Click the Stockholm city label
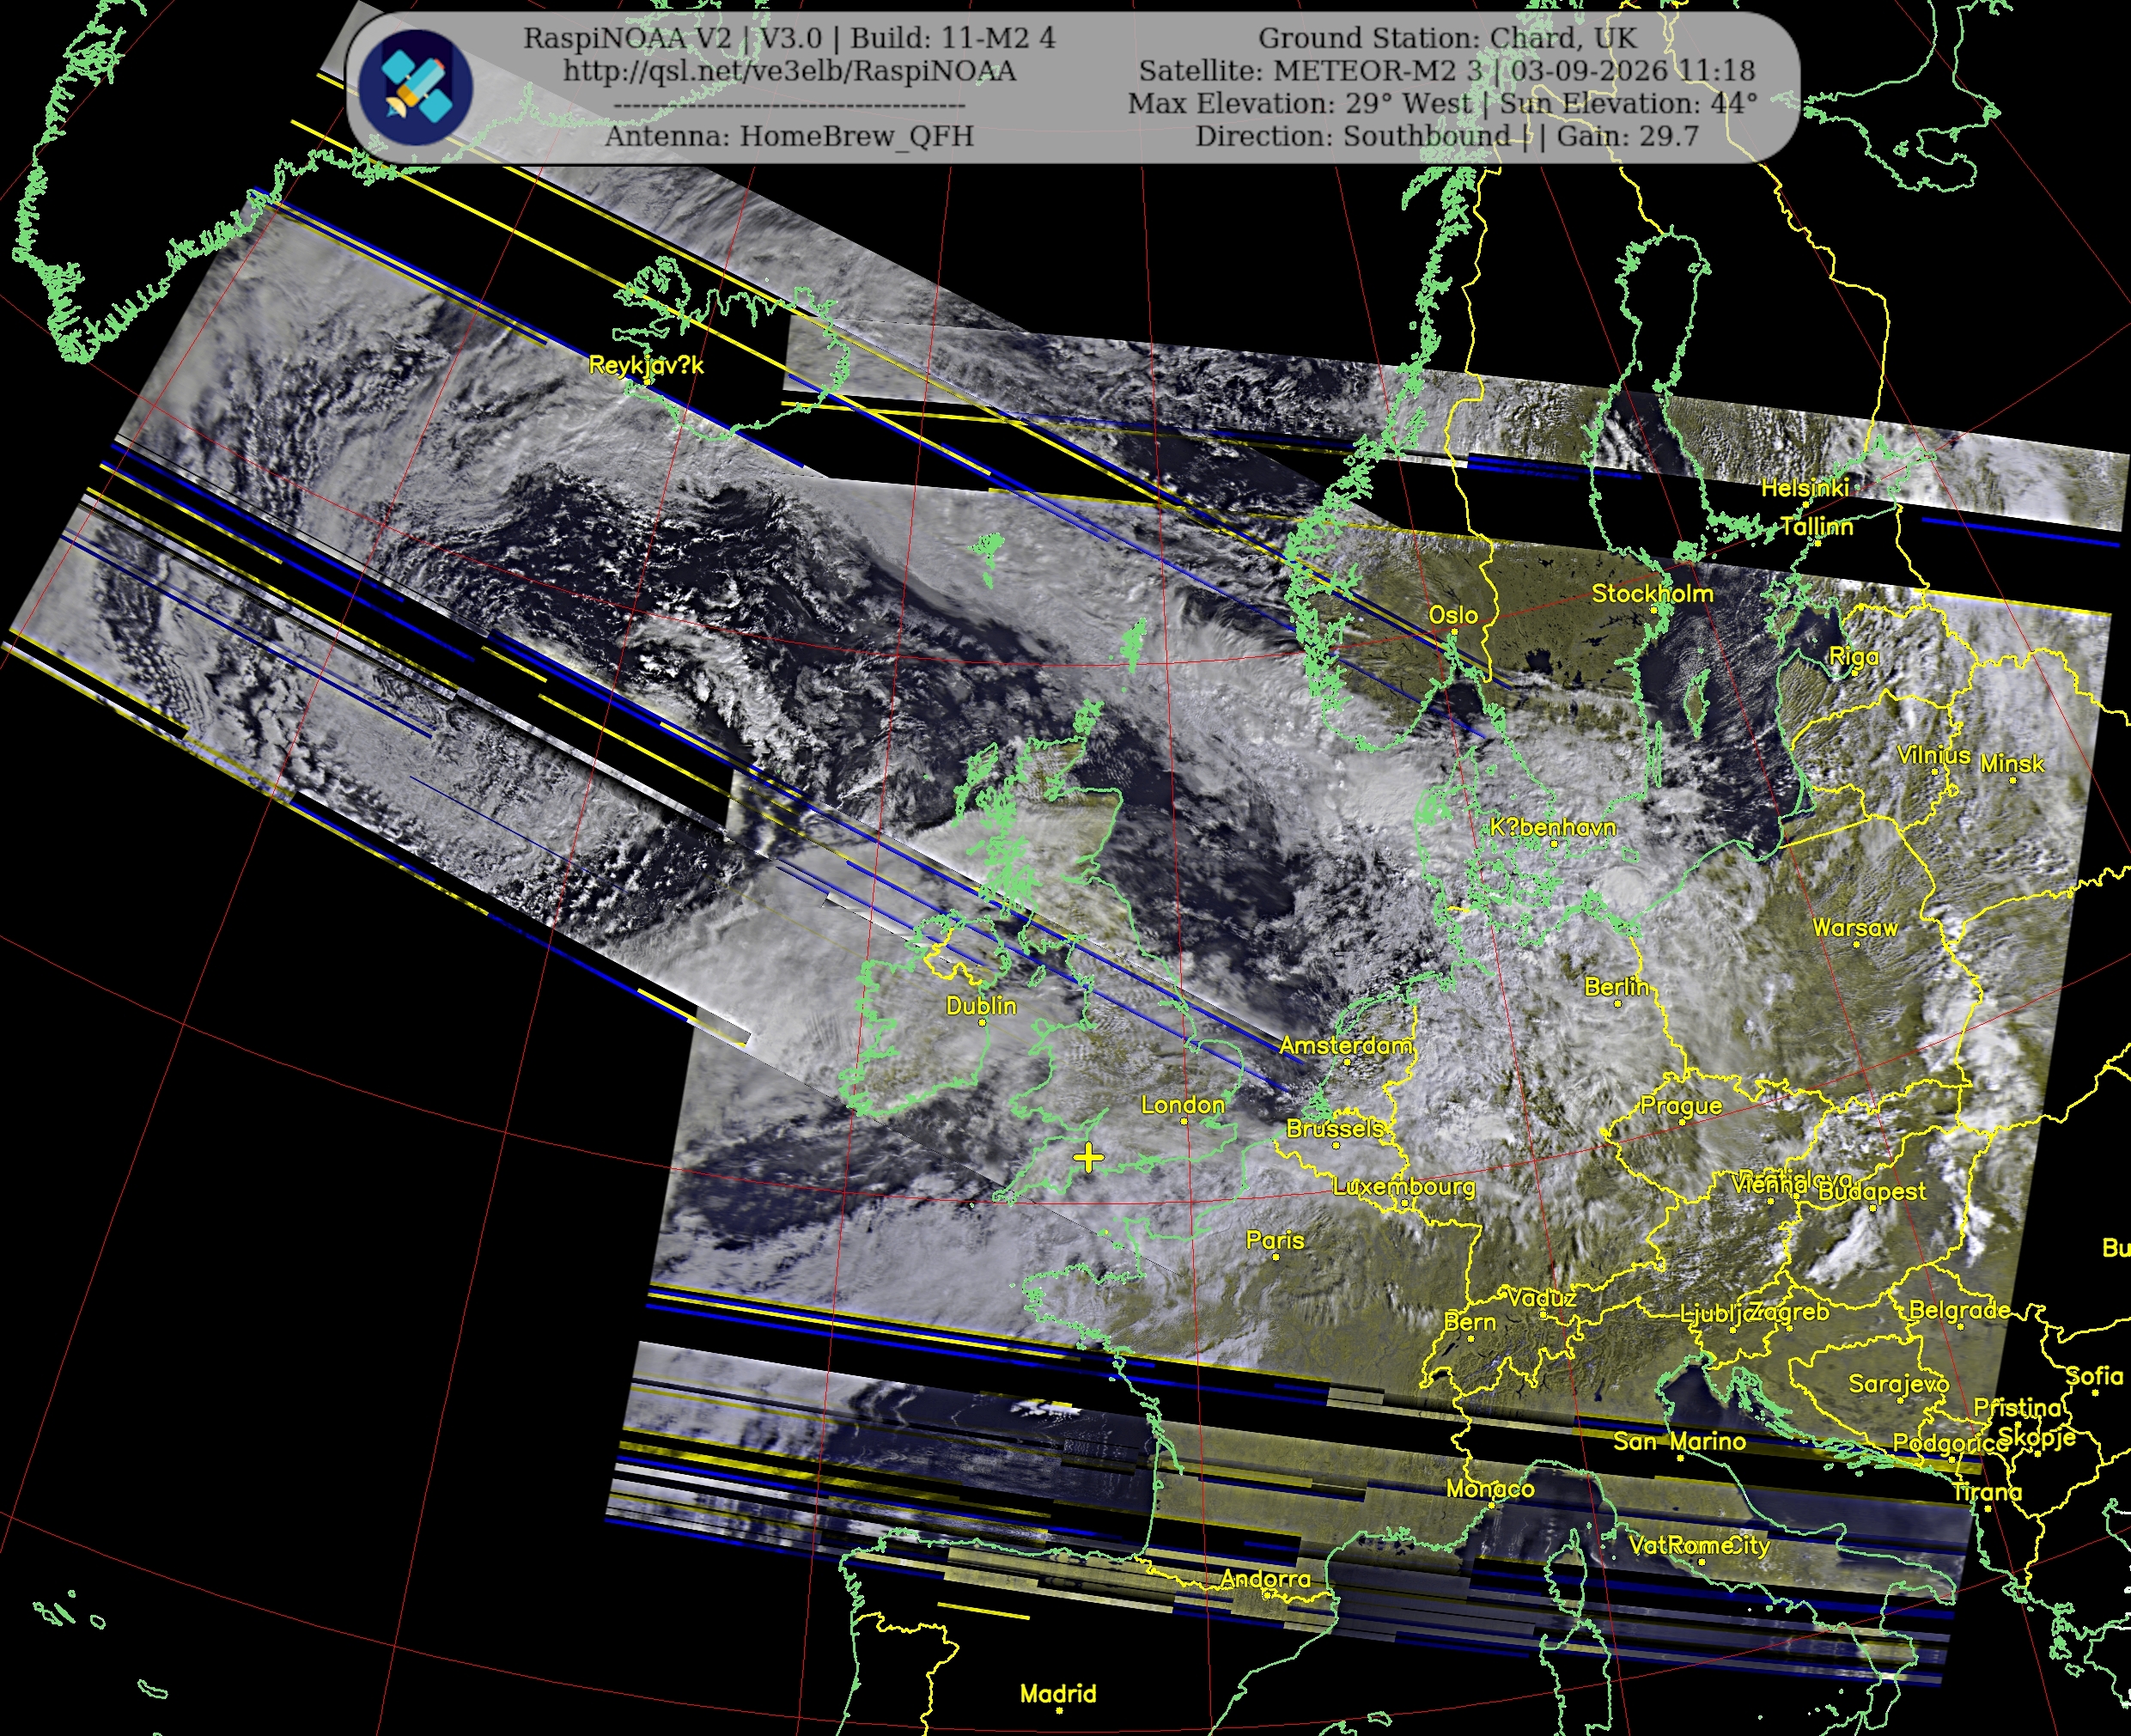 click(x=1652, y=593)
